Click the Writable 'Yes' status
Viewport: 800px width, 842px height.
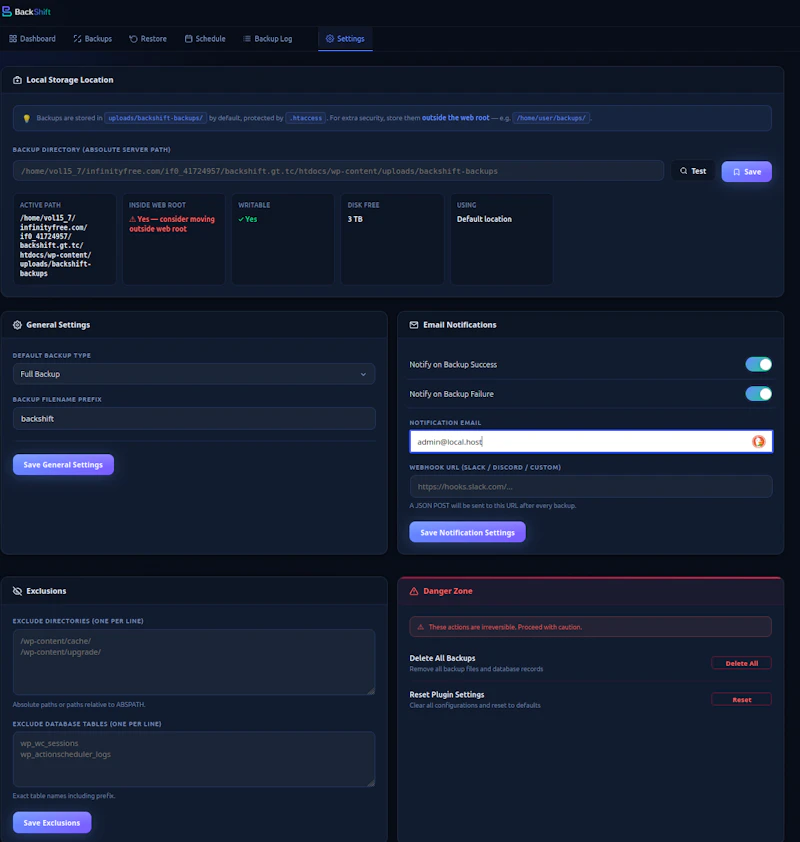tap(248, 219)
